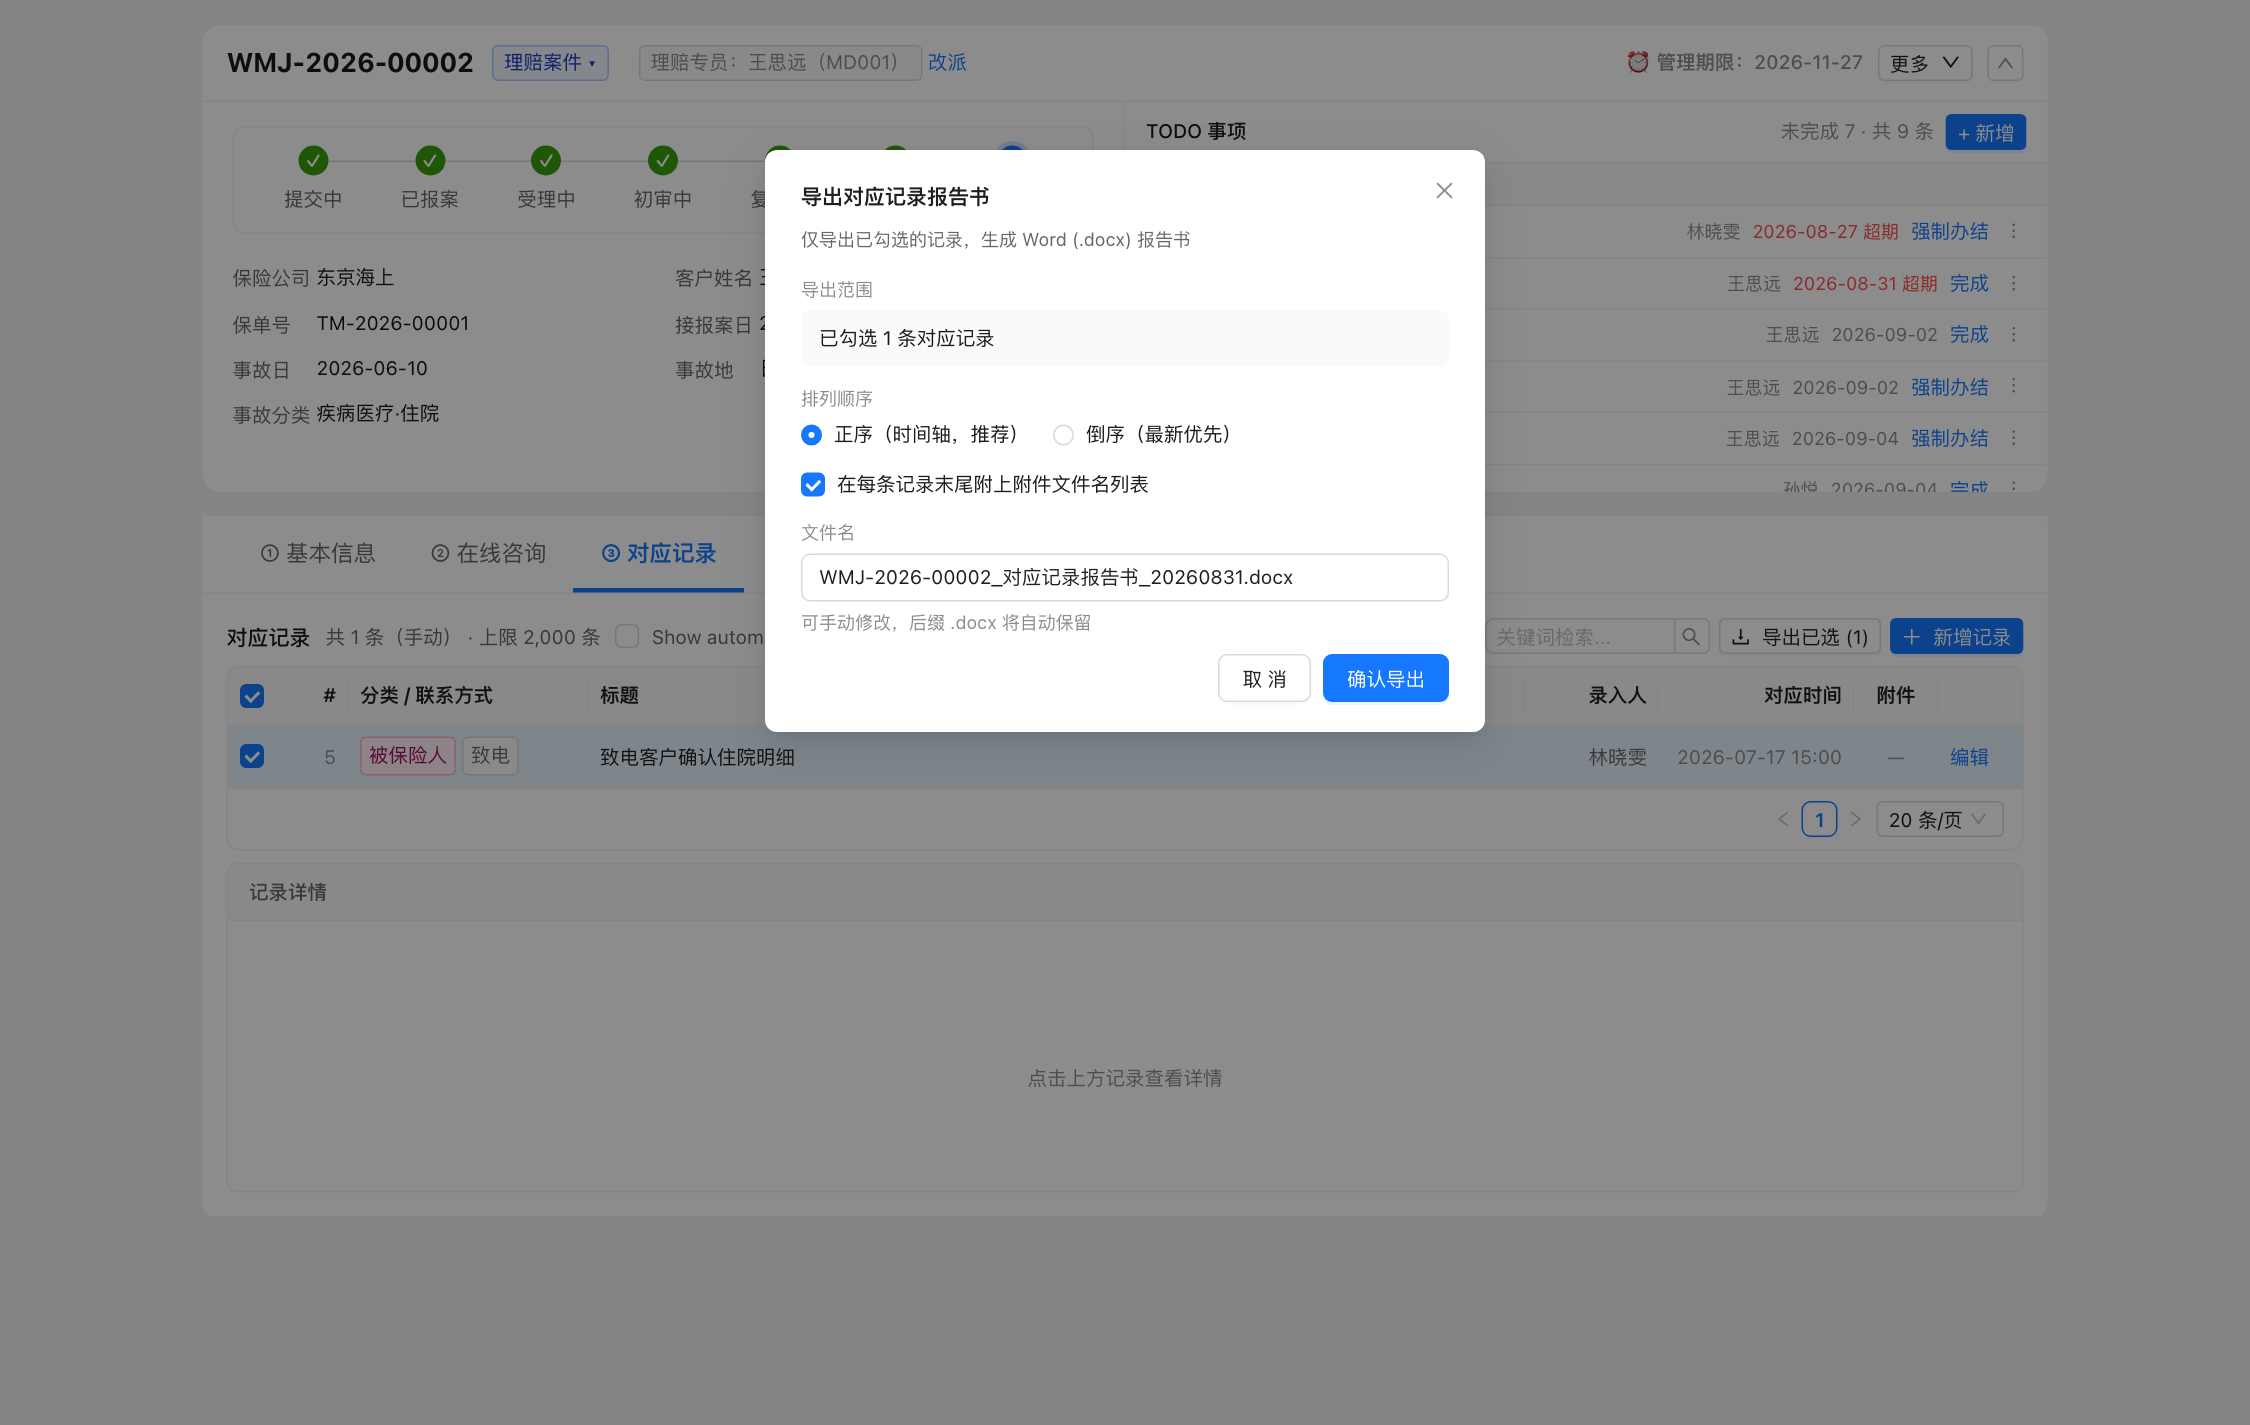
Task: Click the 改派 link
Action: pos(947,63)
